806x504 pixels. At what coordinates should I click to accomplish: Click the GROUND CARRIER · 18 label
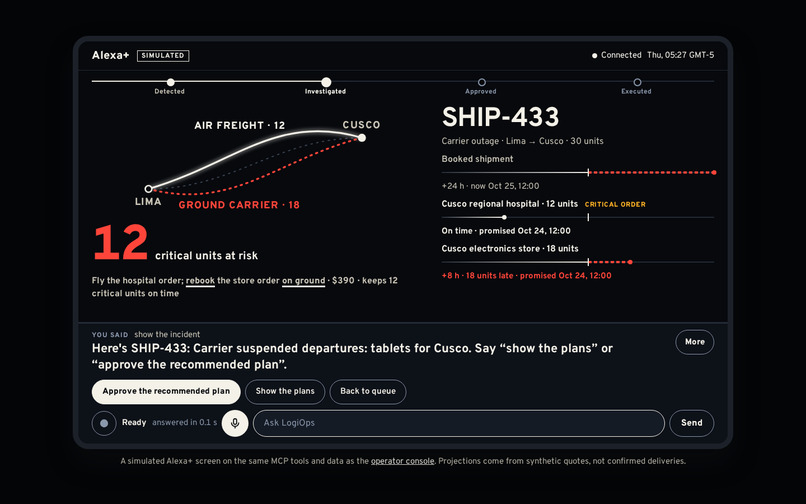tap(239, 205)
